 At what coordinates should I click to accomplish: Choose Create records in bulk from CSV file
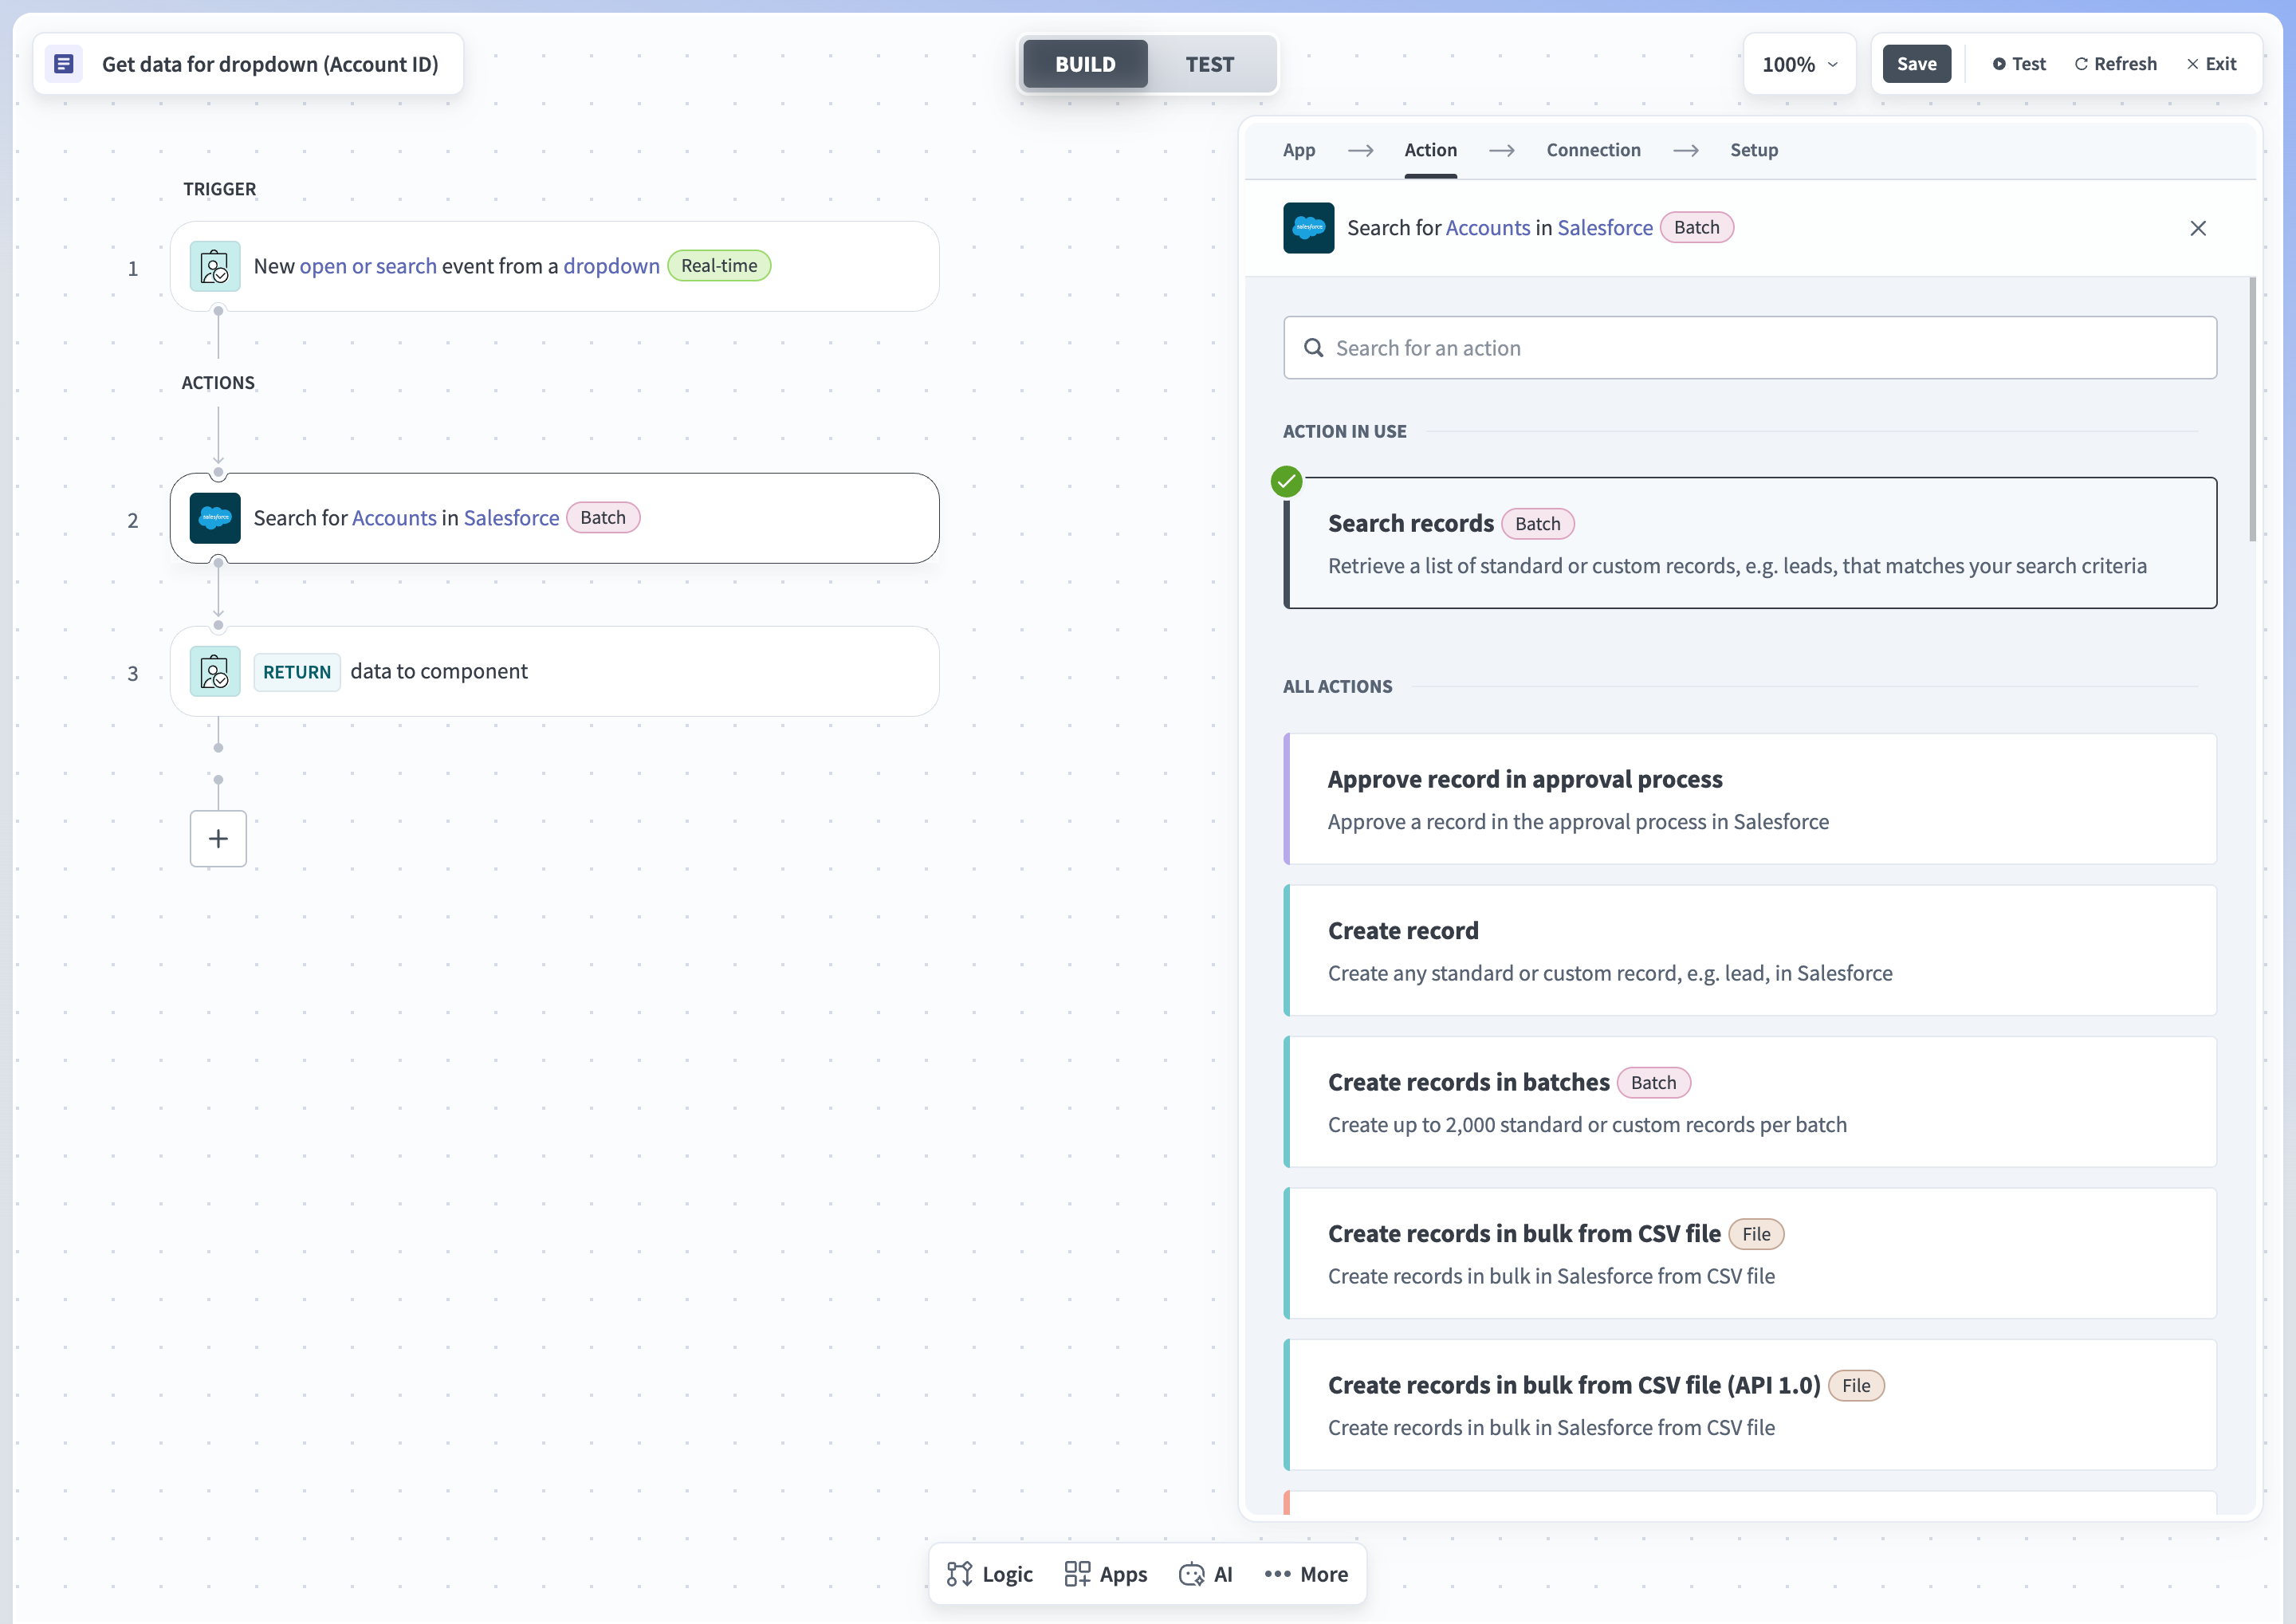point(1750,1253)
